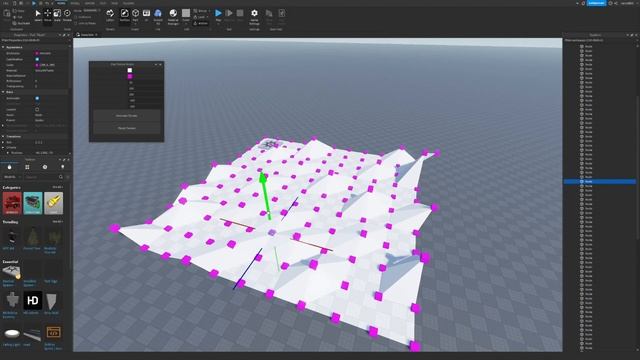Open the UI tool in the ribbon
This screenshot has height=360, width=640.
[x=146, y=15]
